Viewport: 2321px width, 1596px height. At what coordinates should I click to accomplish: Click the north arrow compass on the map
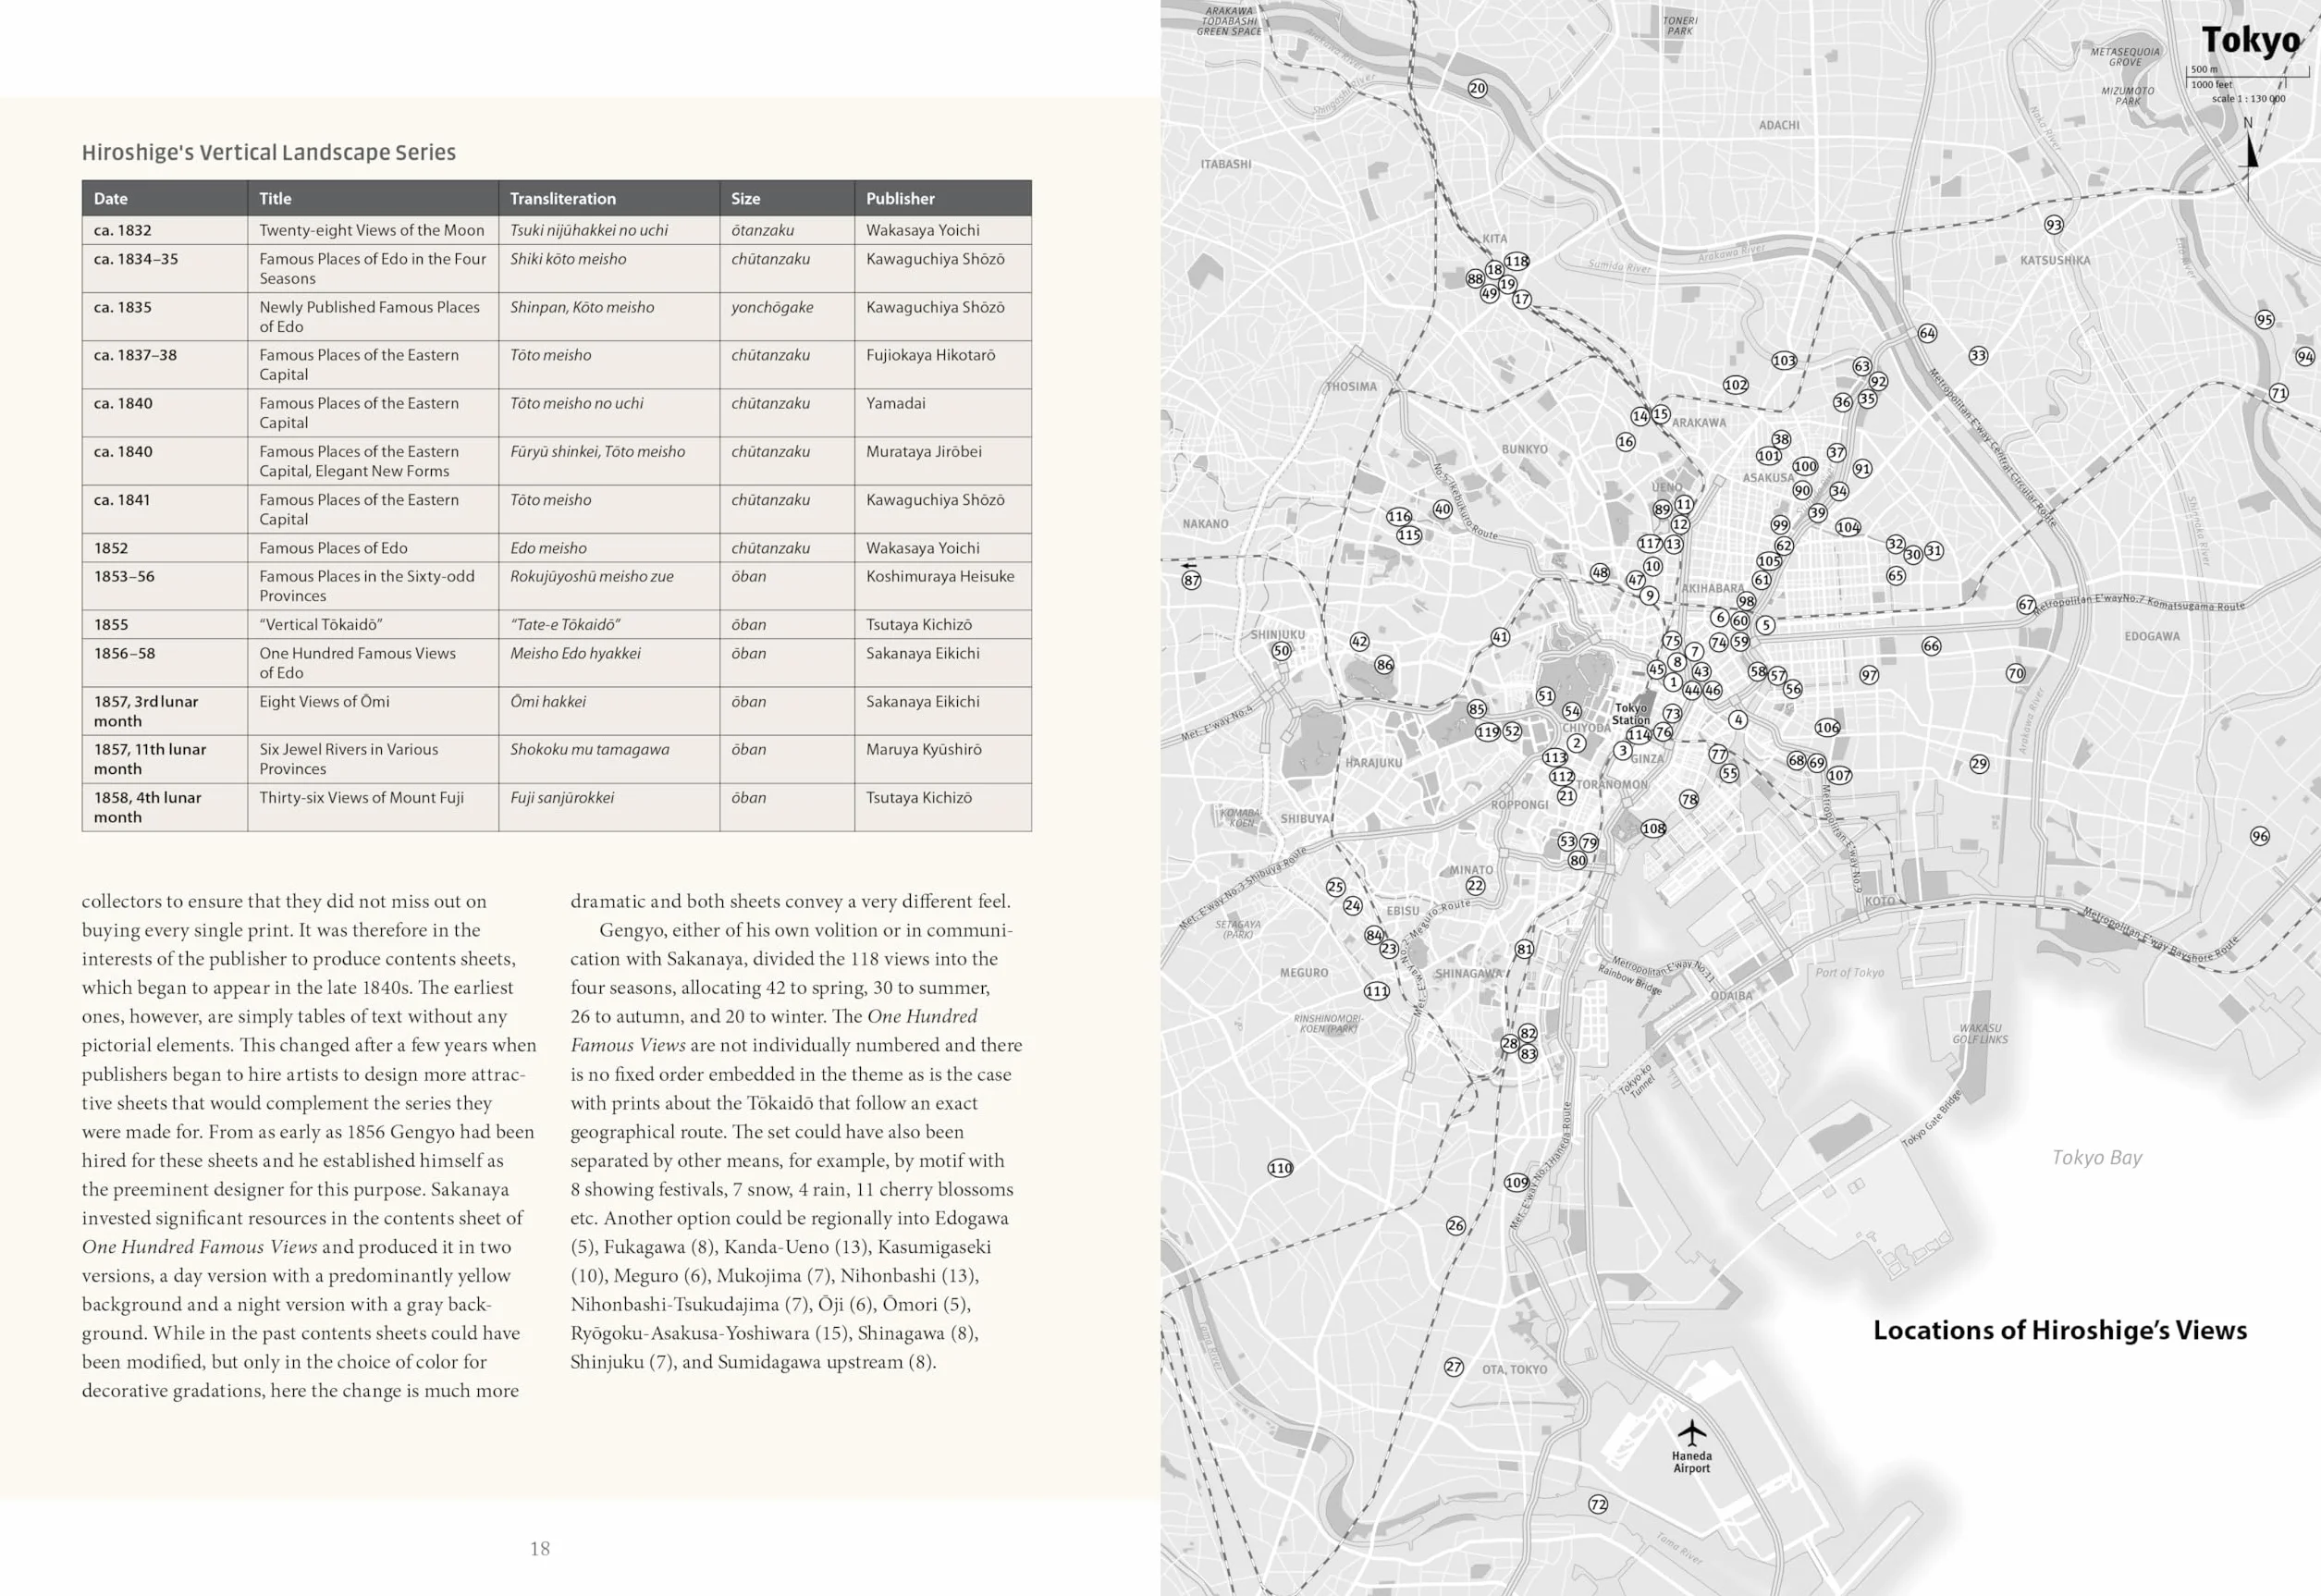coord(2250,157)
